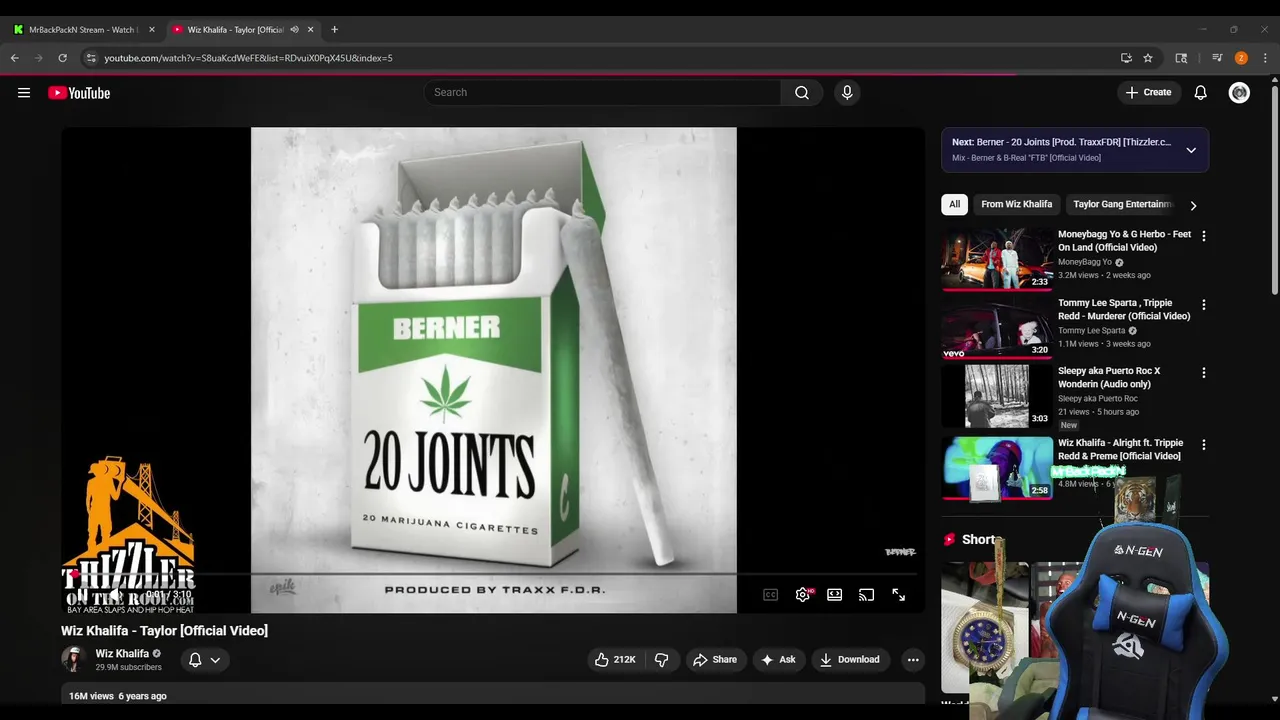Dislike the Wiz Khalifa video
This screenshot has width=1280, height=720.
click(x=661, y=660)
